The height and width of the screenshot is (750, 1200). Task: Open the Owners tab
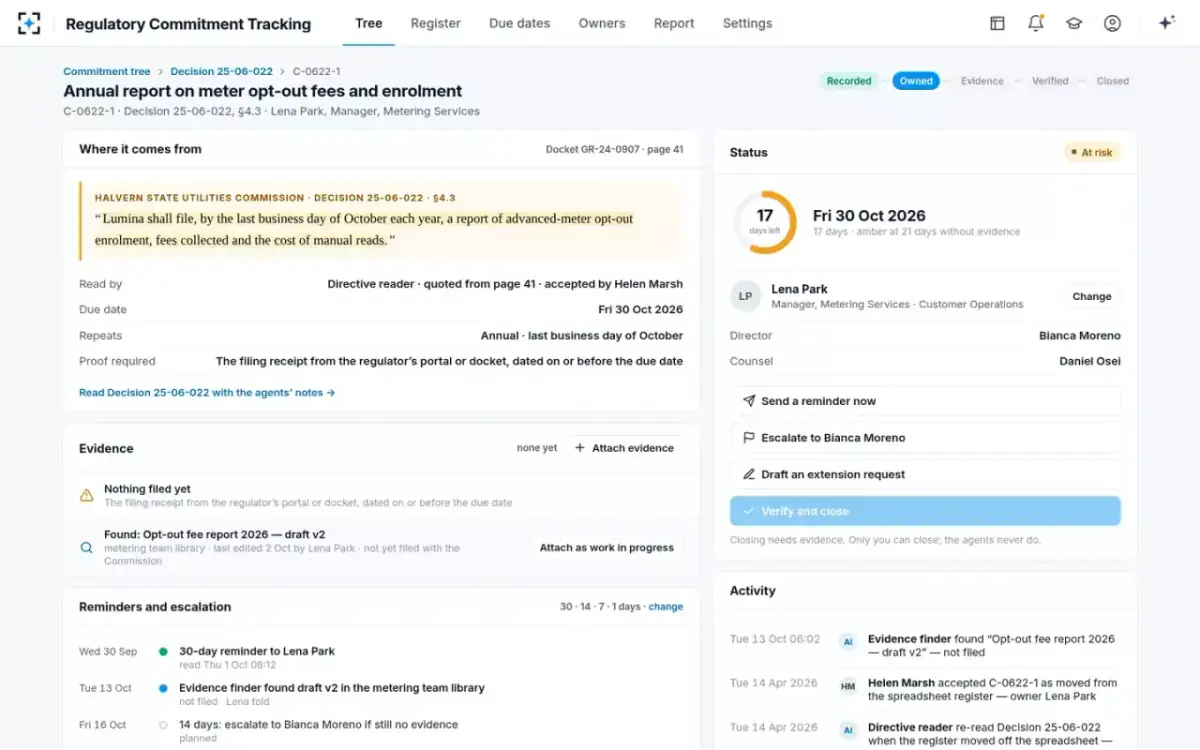point(602,23)
